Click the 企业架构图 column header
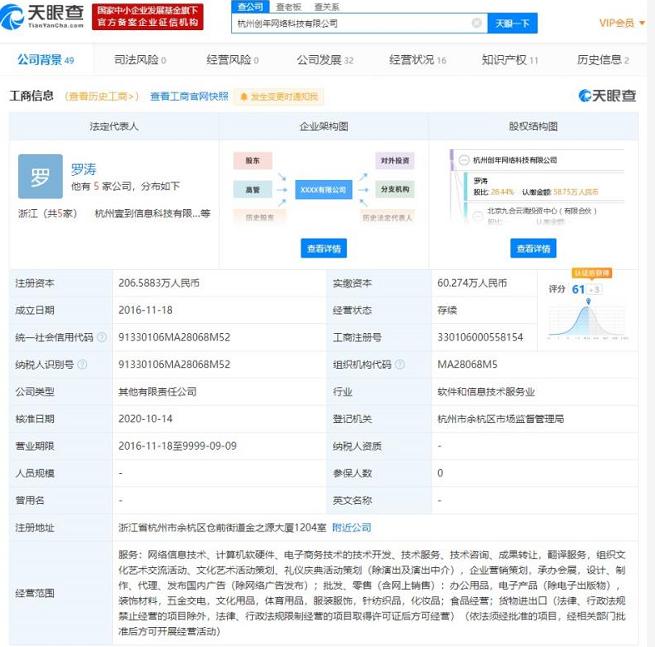Screen dimensions: 655x647 [x=324, y=126]
